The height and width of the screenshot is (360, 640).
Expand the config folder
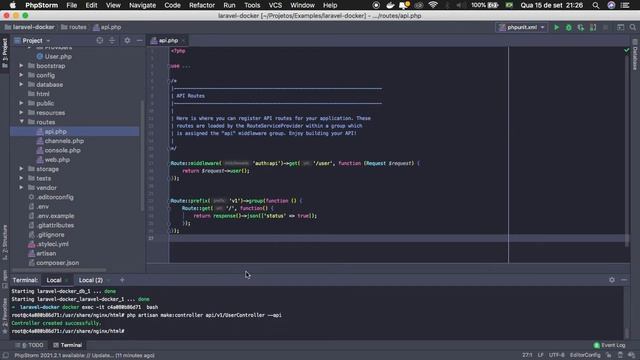pyautogui.click(x=21, y=75)
